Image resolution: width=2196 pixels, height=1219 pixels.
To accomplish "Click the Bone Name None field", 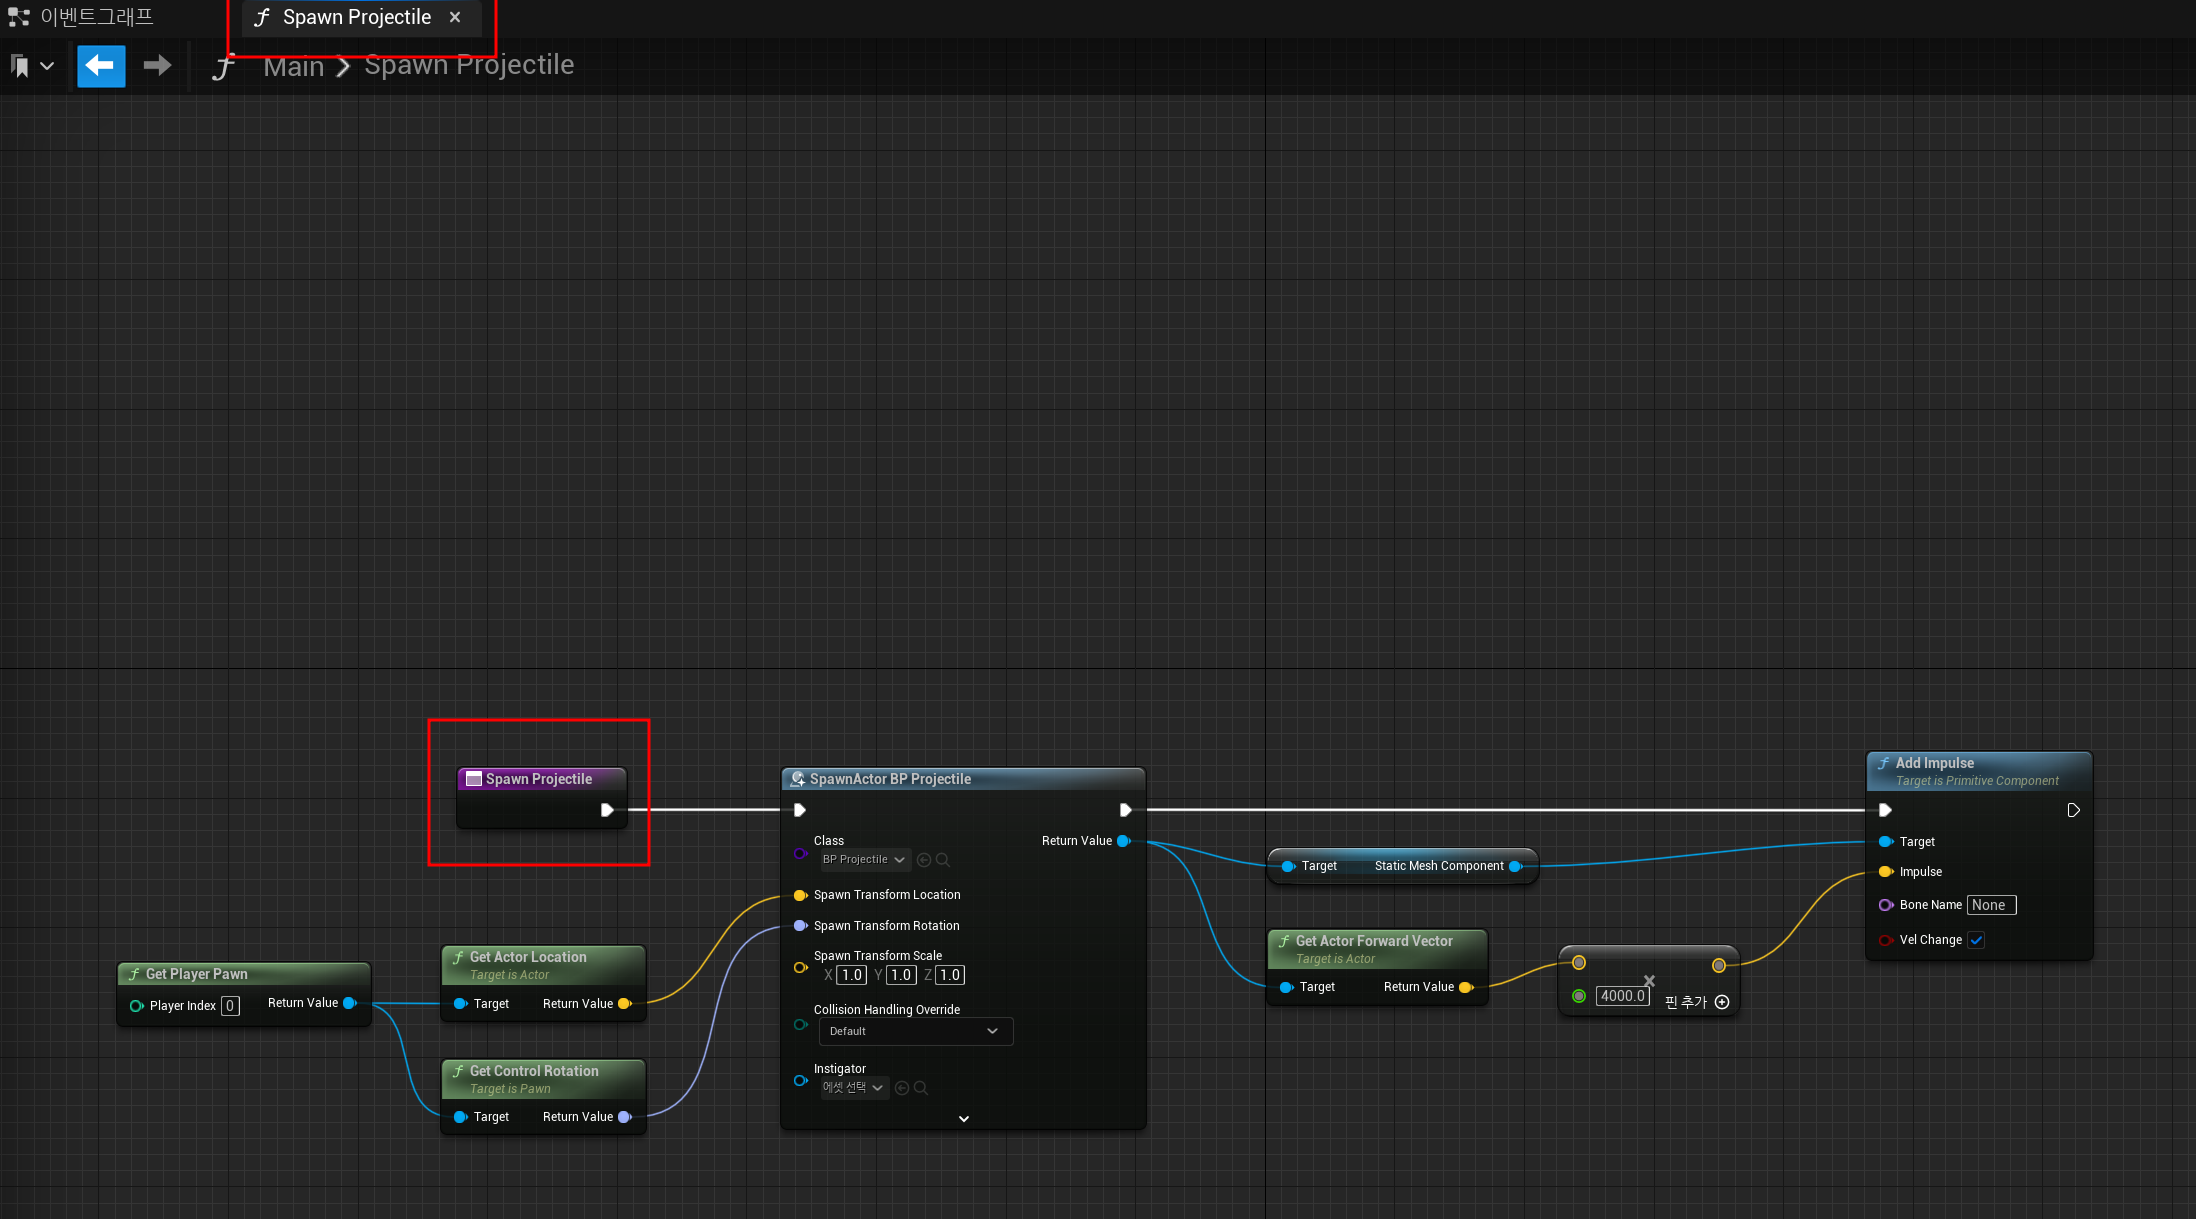I will point(1990,905).
